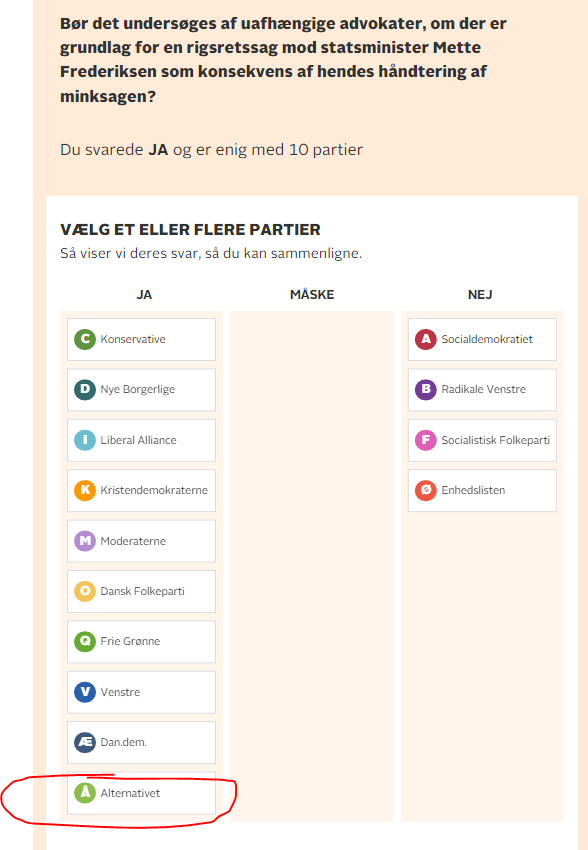Click the light blue Liberal Alliance icon
The height and width of the screenshot is (850, 588).
click(85, 440)
